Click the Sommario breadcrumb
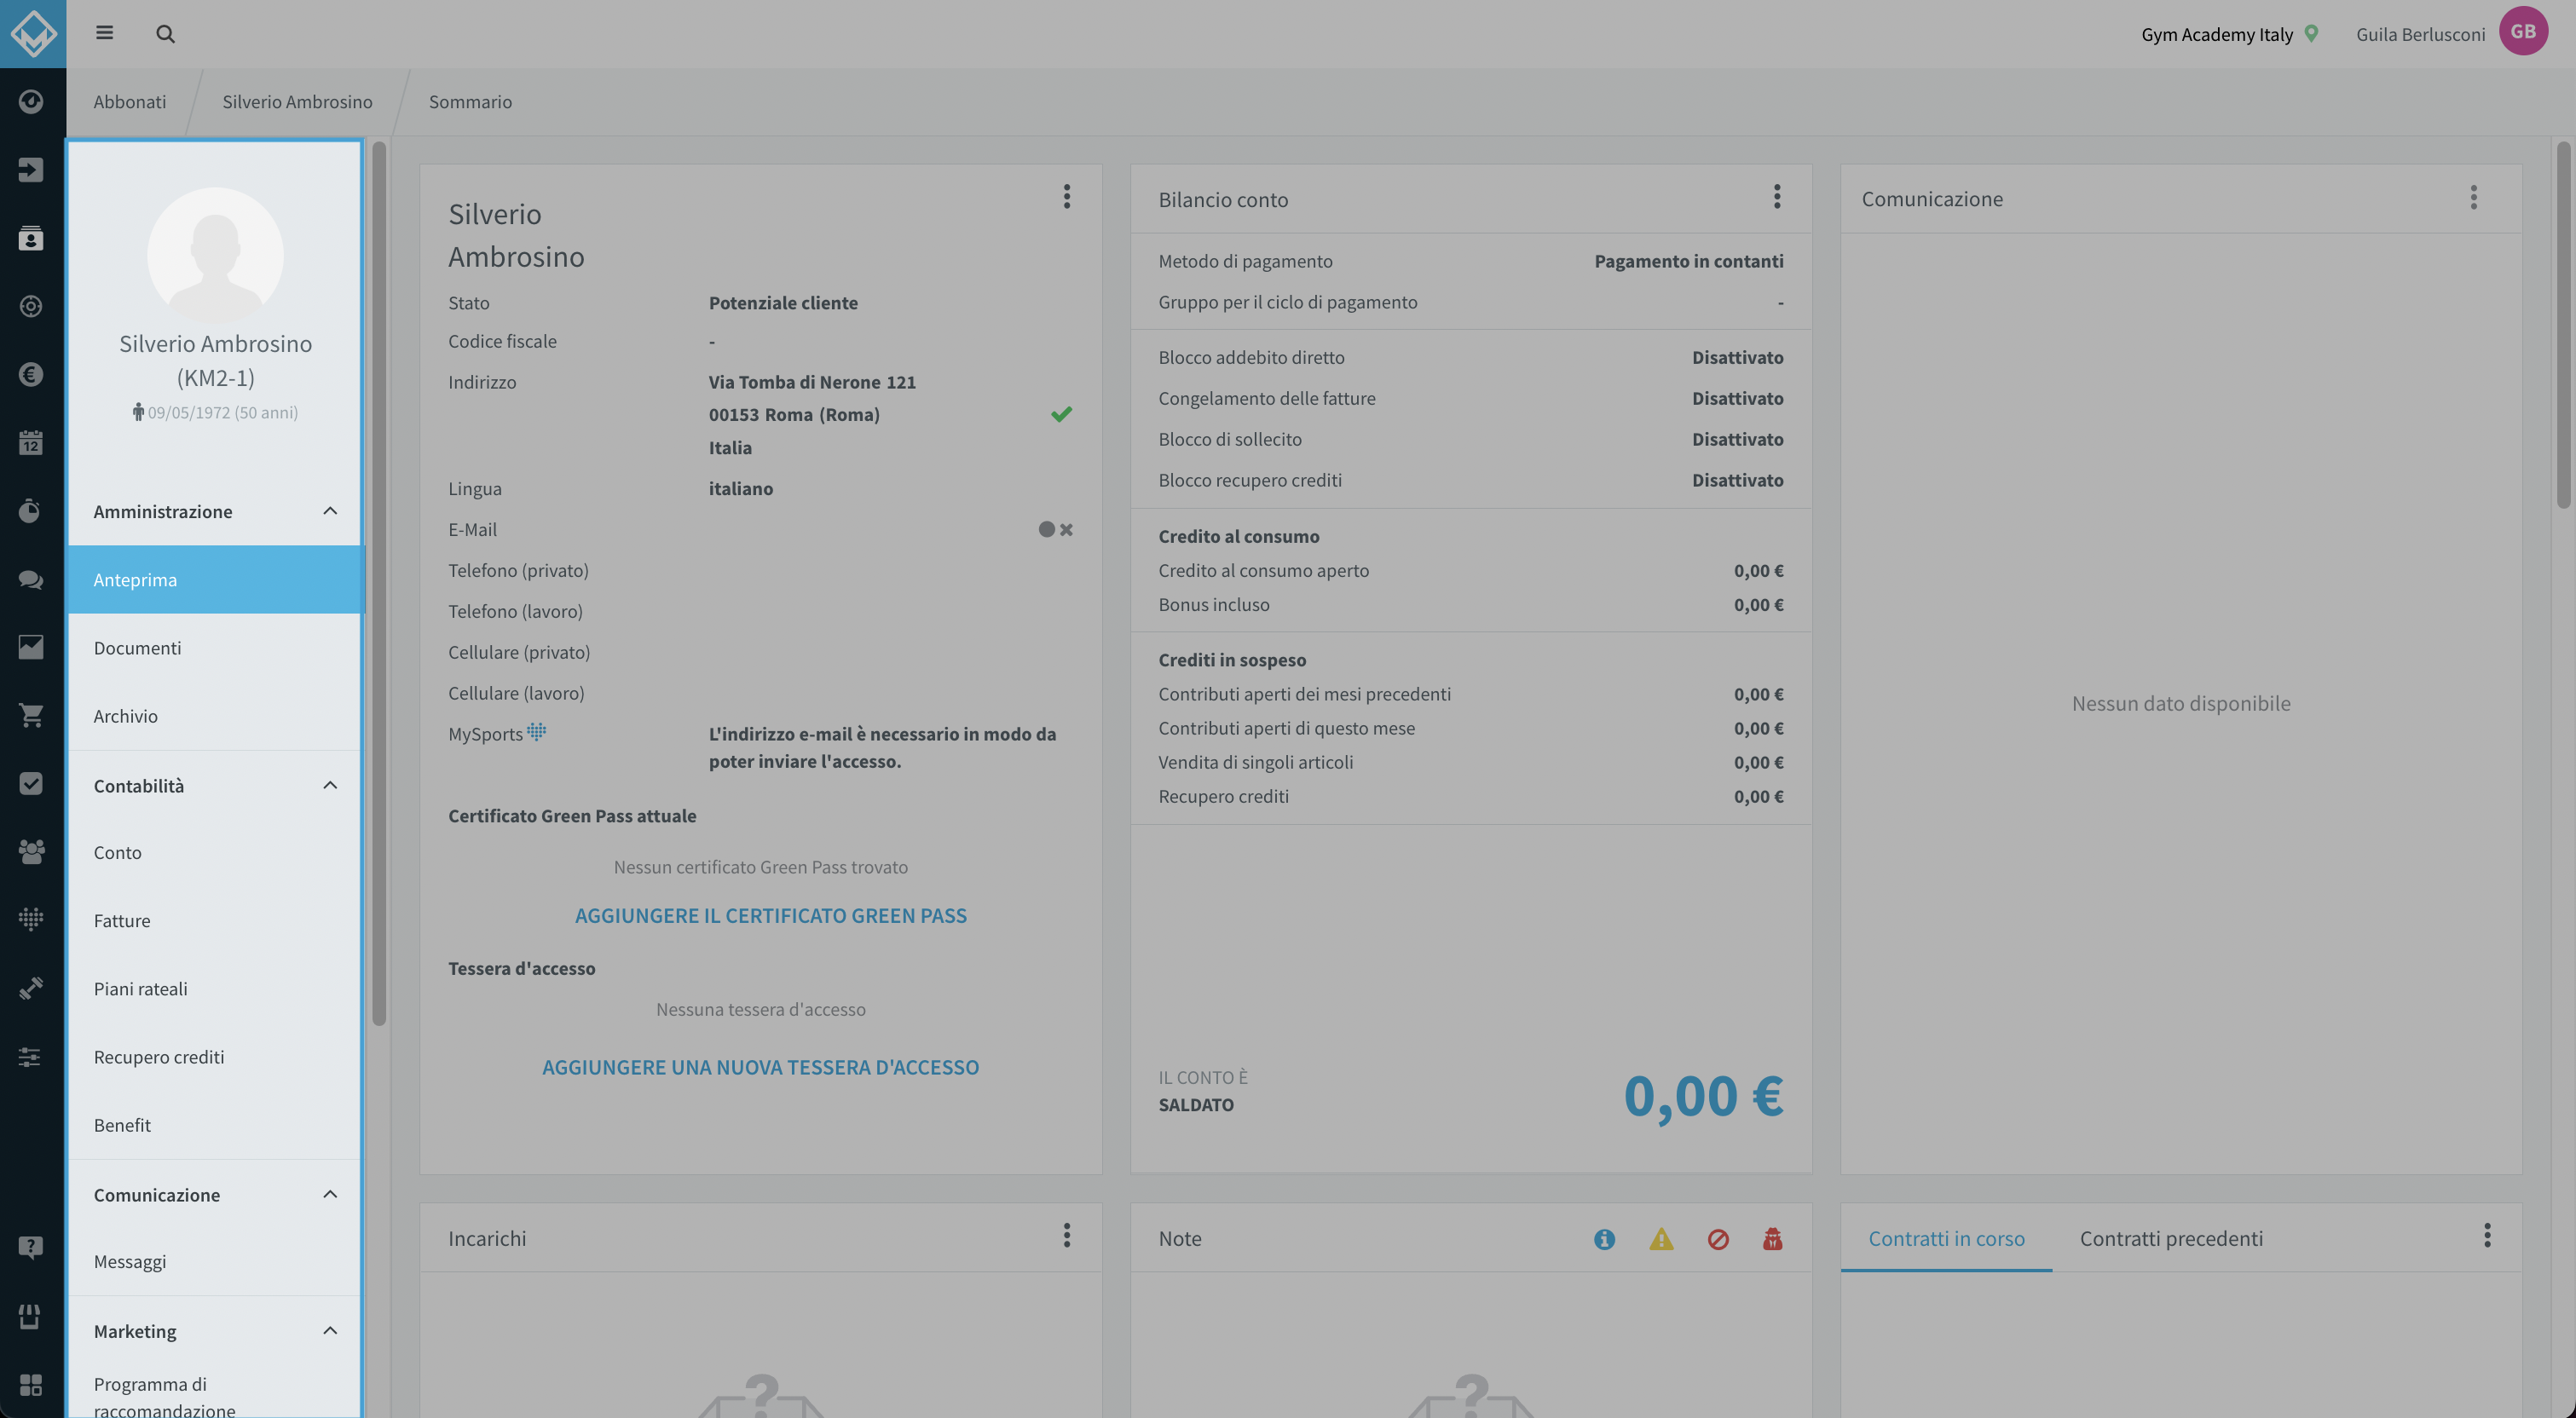2576x1418 pixels. (470, 101)
